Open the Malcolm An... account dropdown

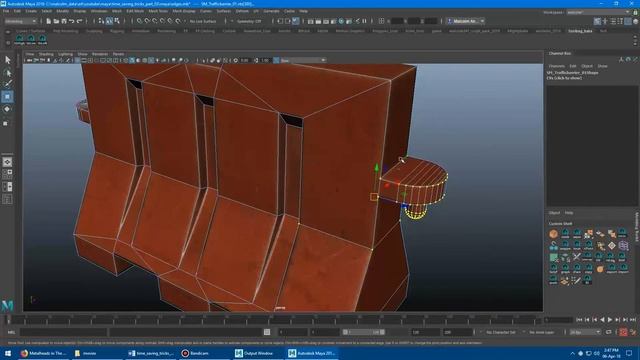tap(466, 21)
